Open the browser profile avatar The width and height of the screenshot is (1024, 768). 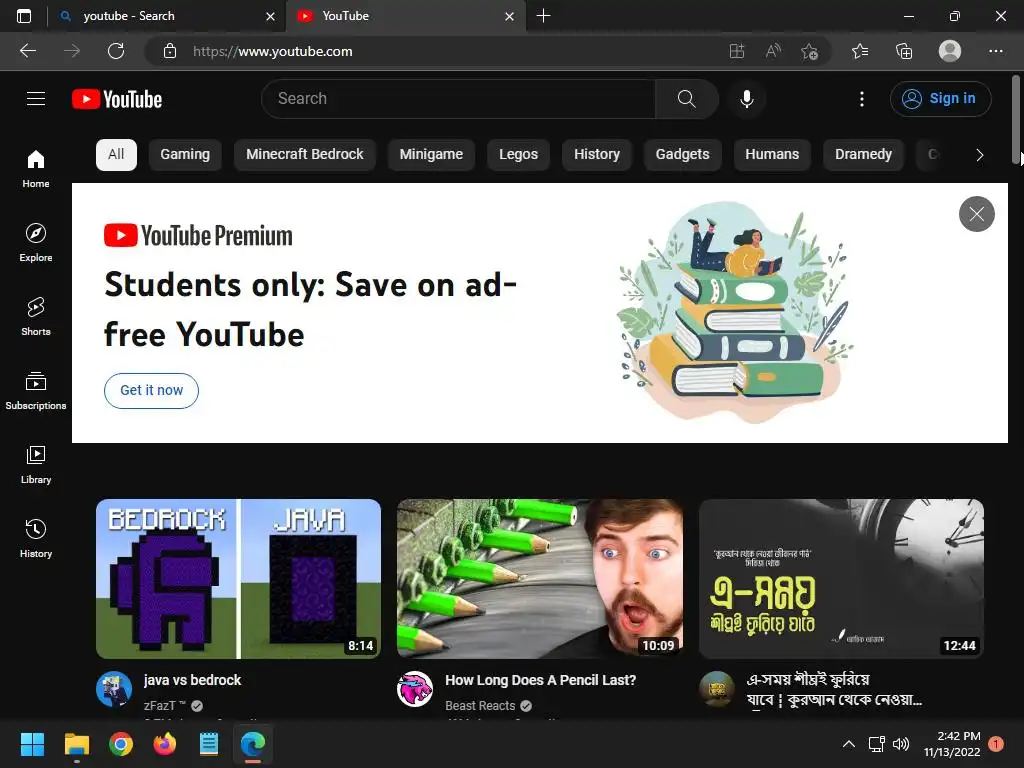pyautogui.click(x=950, y=51)
